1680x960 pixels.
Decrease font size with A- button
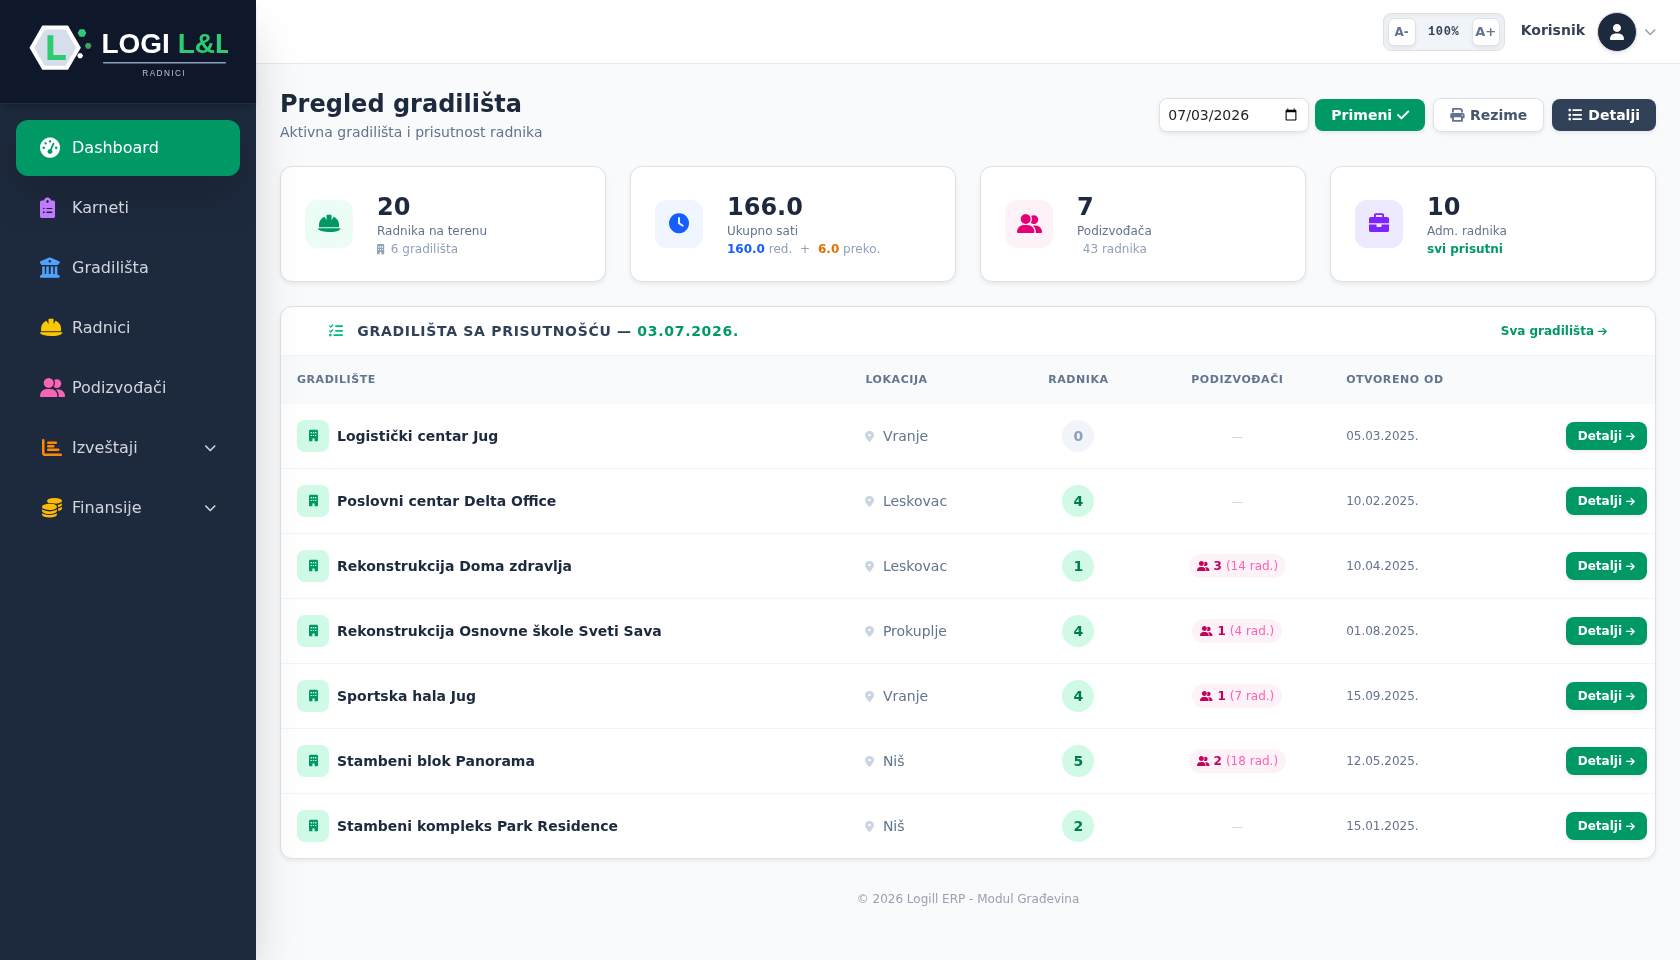click(1402, 32)
